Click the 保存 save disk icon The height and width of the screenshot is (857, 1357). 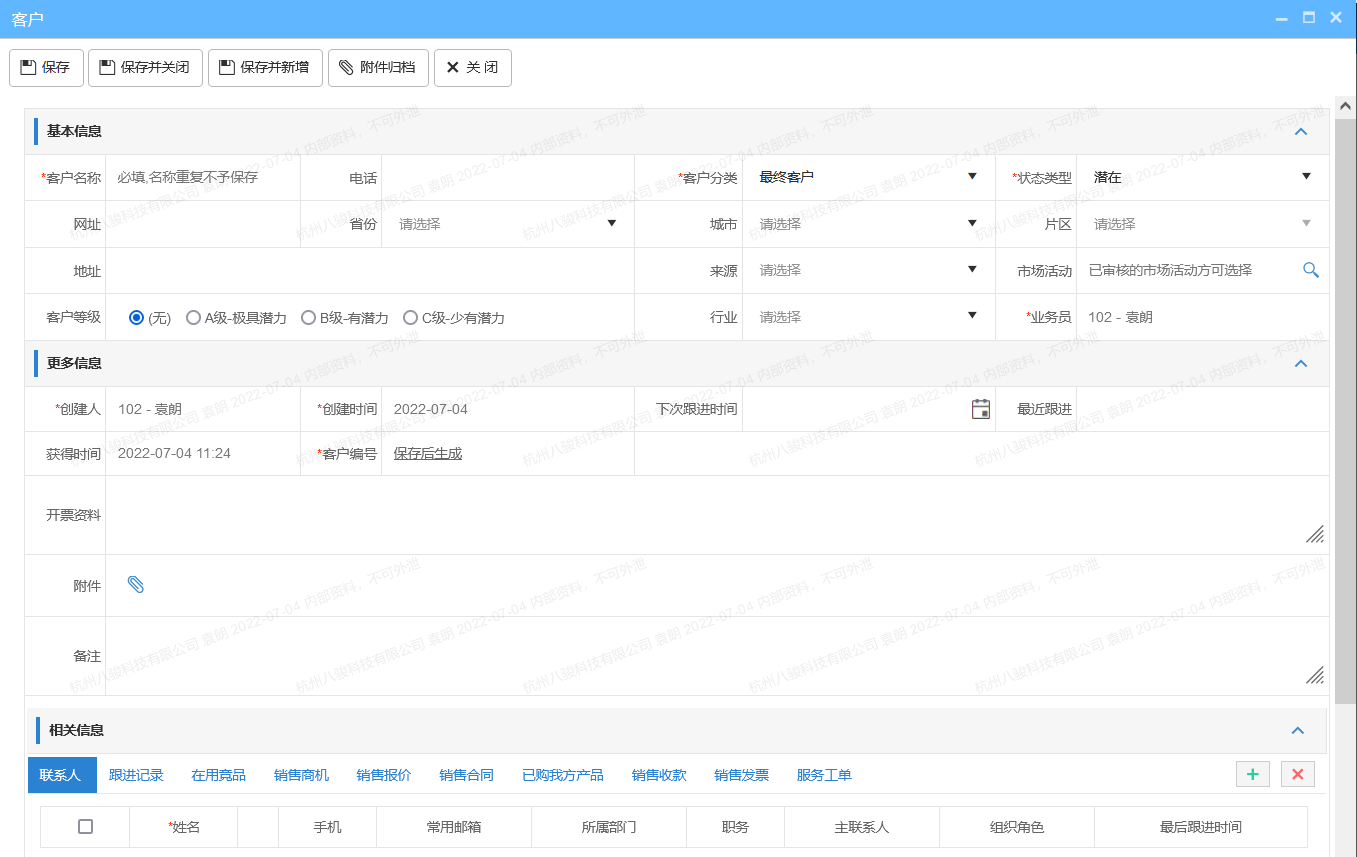coord(28,67)
